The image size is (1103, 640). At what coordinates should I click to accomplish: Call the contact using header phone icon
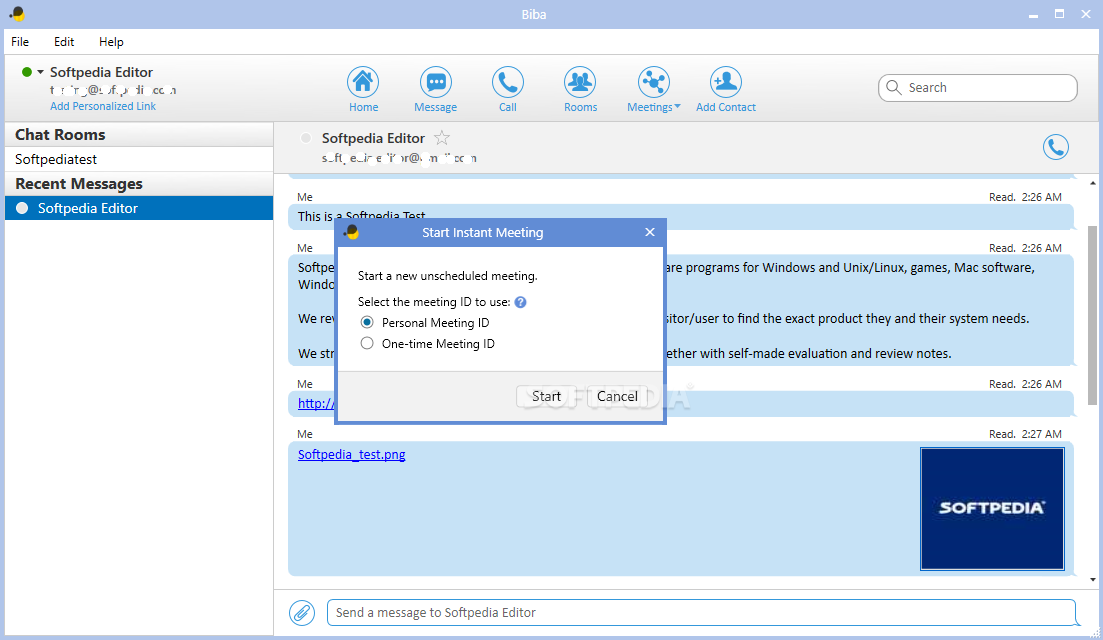point(1055,147)
